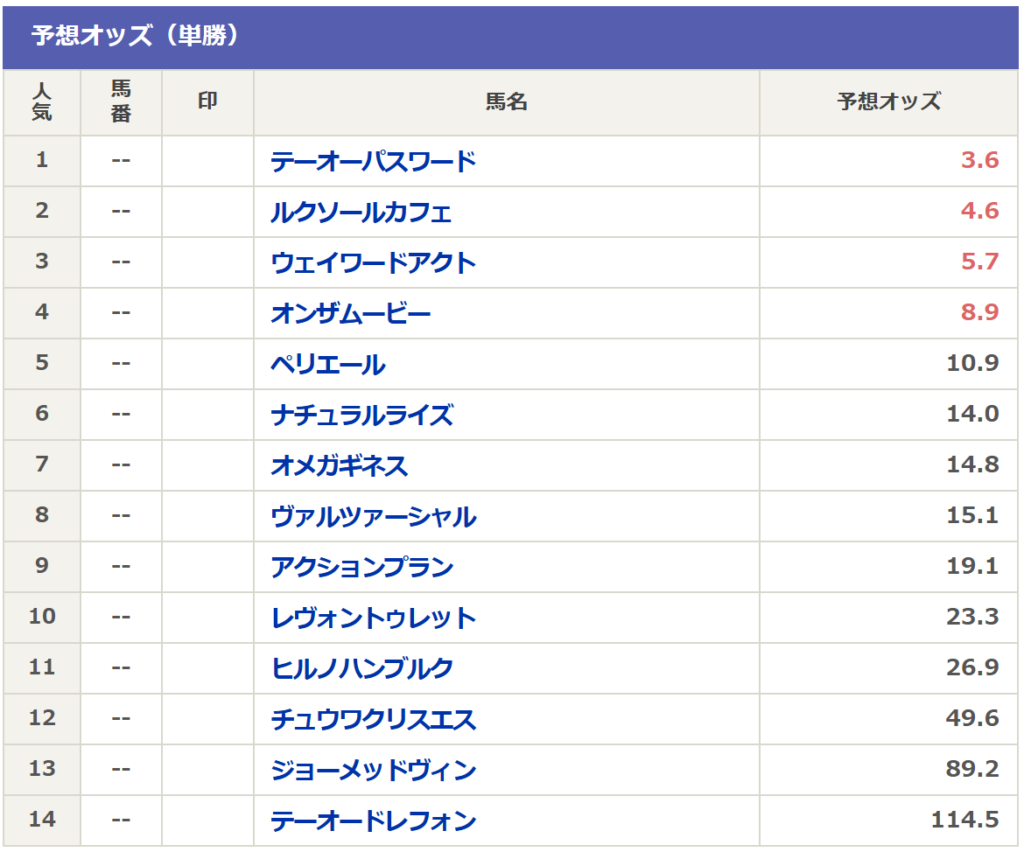Screen dimensions: 1024x852
Task: Open horse link アクションプラン
Action: pyautogui.click(x=362, y=567)
